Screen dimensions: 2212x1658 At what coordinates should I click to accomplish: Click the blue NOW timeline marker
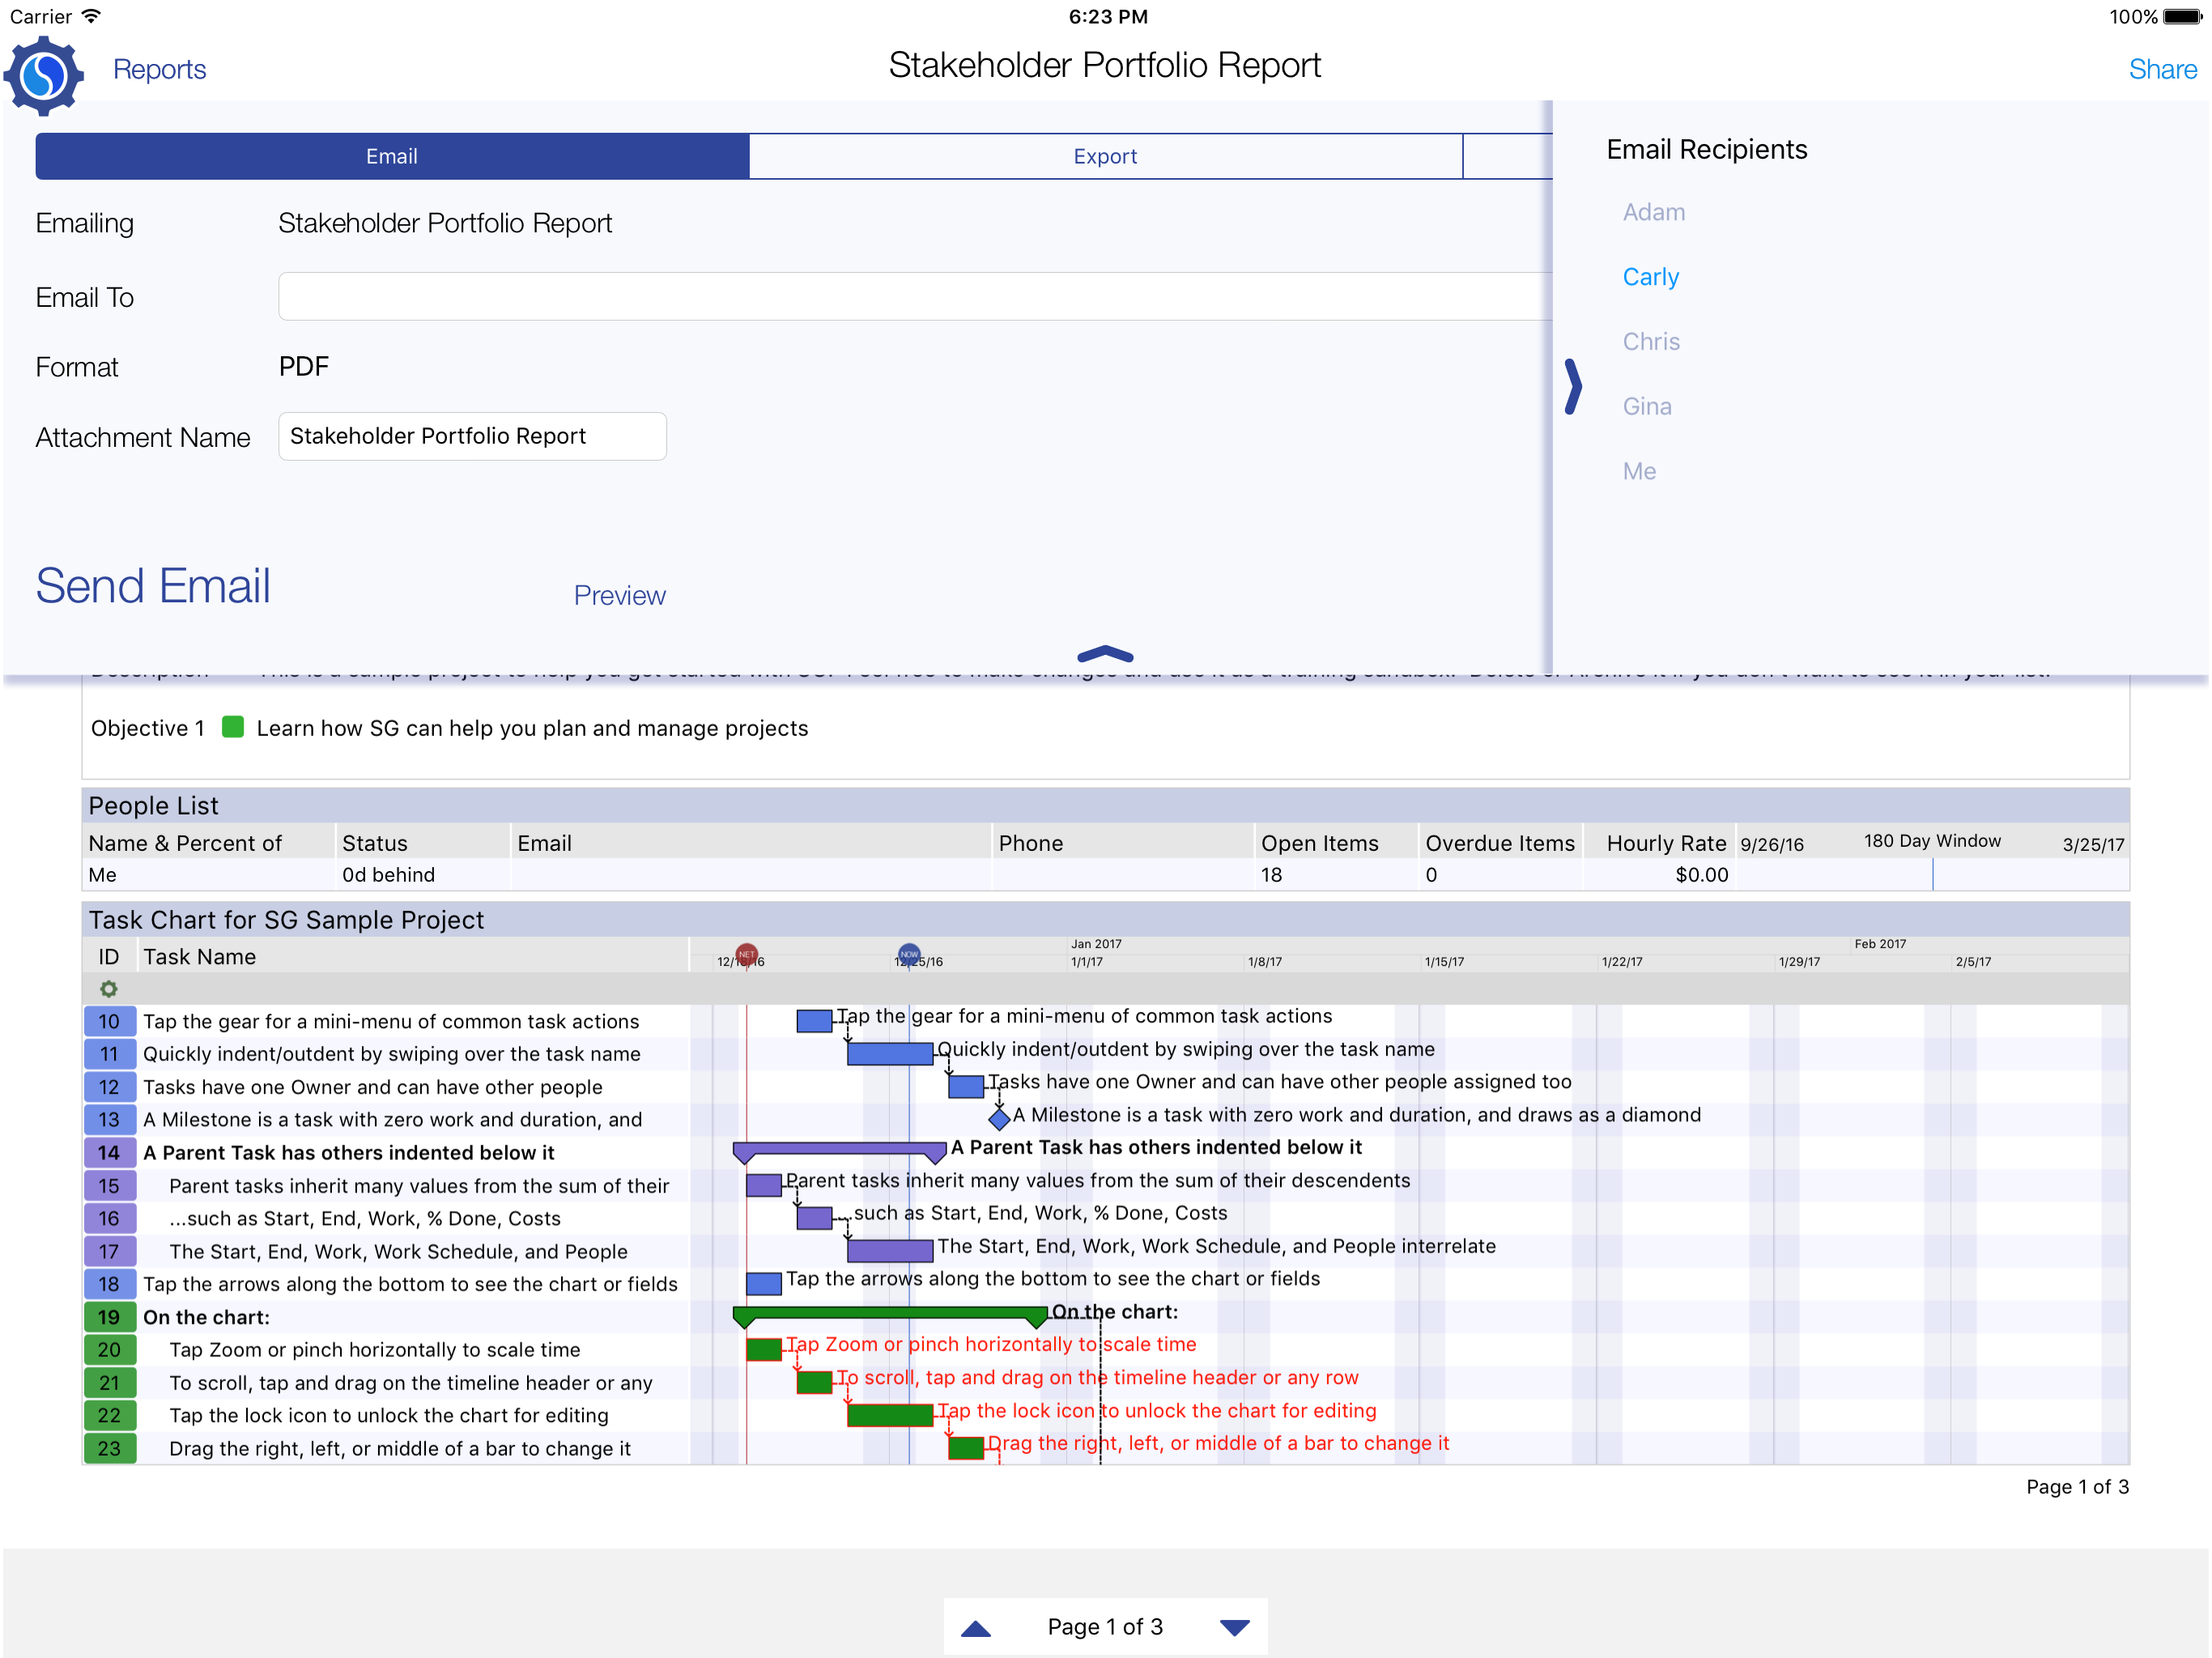coord(908,953)
